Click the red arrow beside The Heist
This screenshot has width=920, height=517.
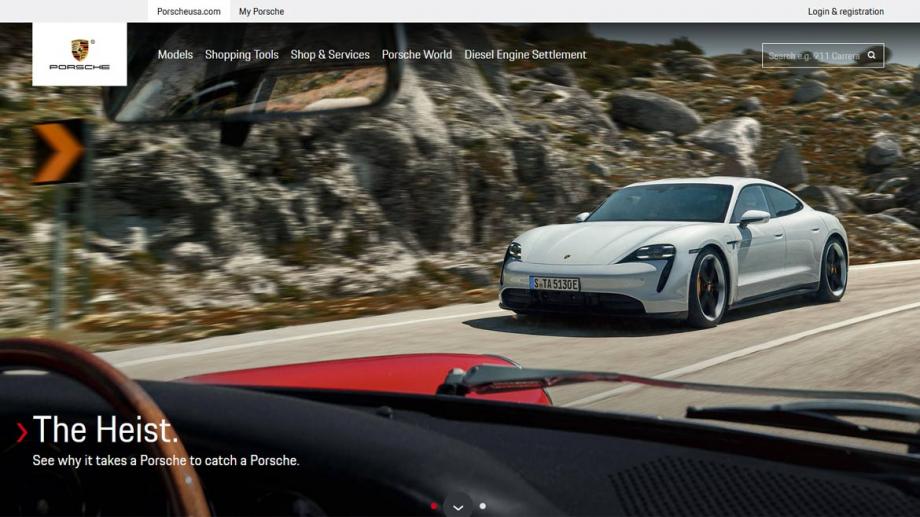[22, 432]
